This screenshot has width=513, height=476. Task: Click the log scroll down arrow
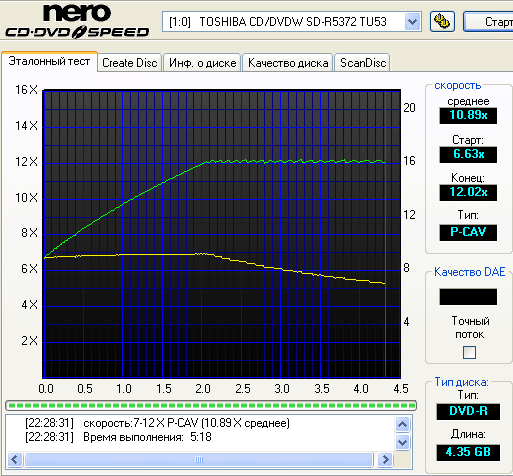402,442
